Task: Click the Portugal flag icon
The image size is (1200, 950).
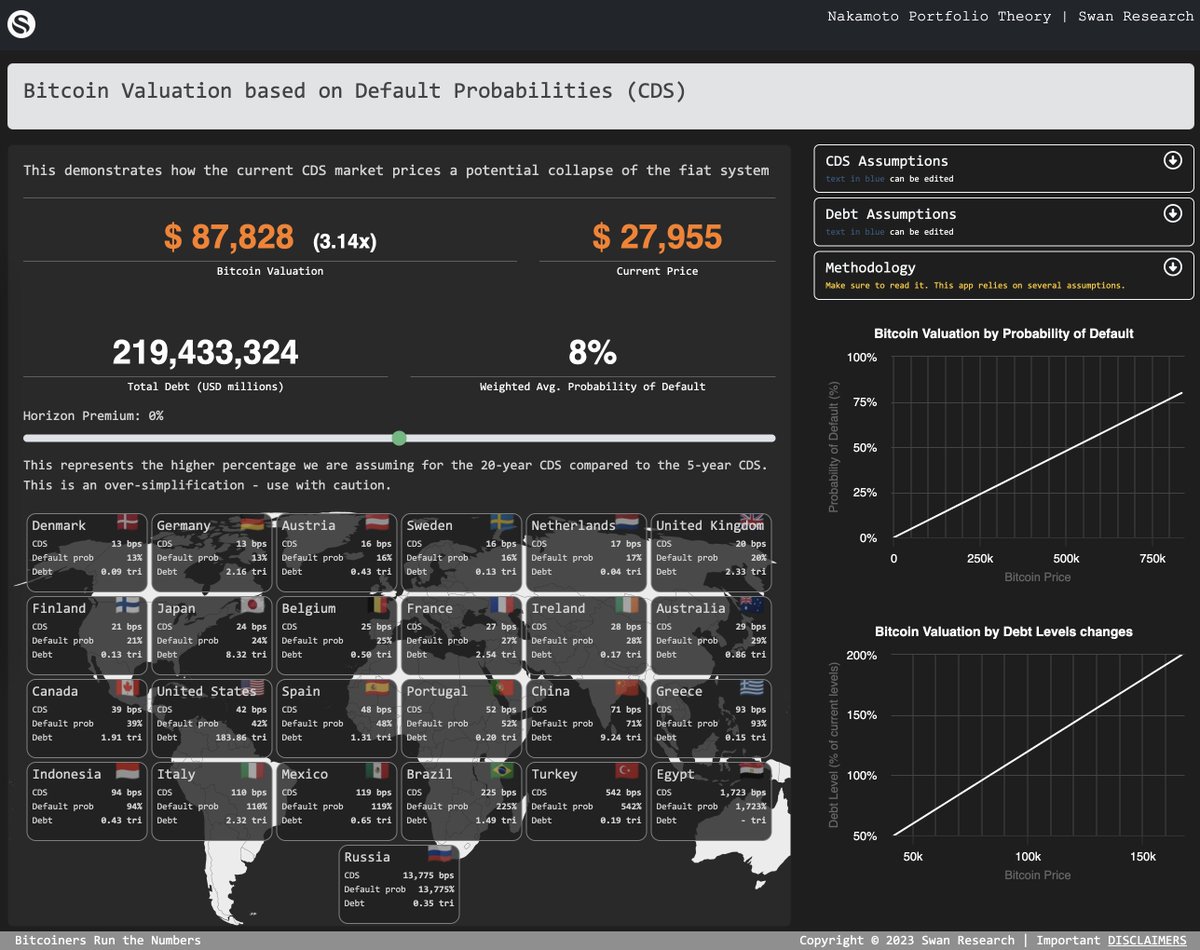Action: tap(503, 688)
